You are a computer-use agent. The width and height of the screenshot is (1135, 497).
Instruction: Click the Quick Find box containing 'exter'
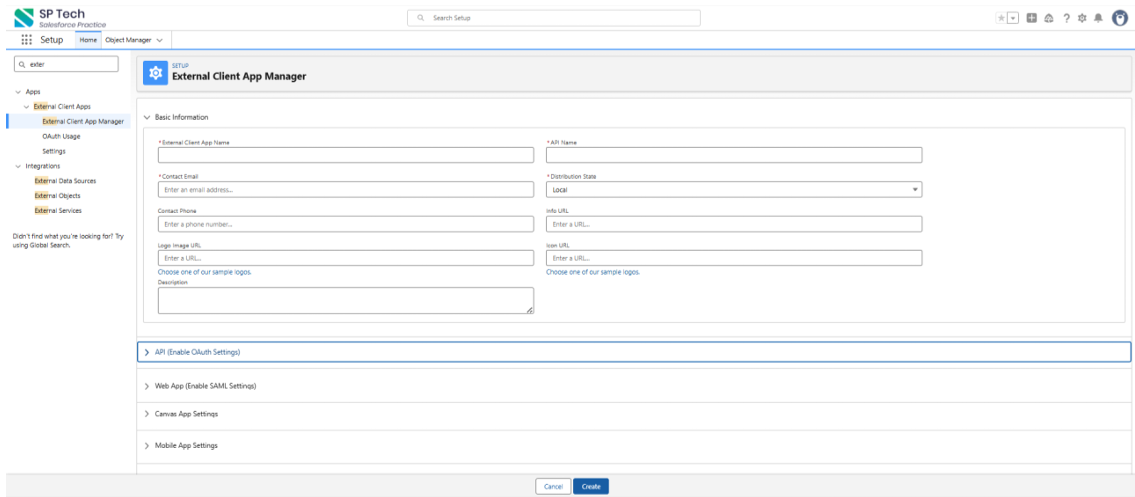66,64
